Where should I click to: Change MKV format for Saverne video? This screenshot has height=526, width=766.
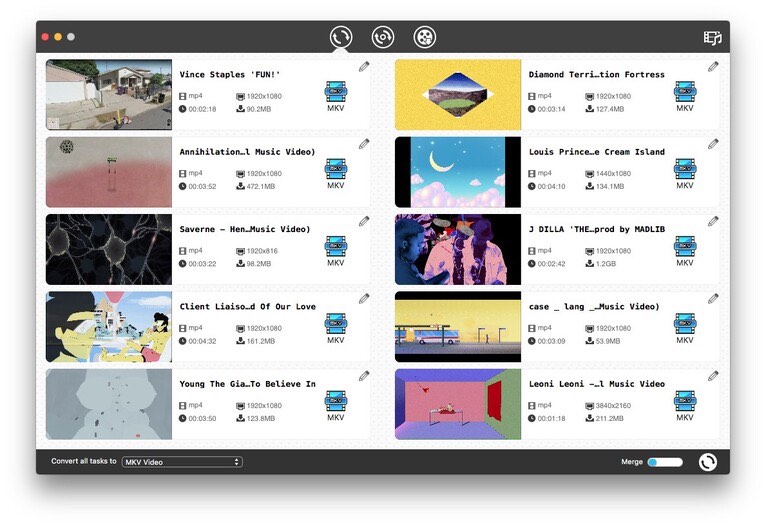(336, 251)
